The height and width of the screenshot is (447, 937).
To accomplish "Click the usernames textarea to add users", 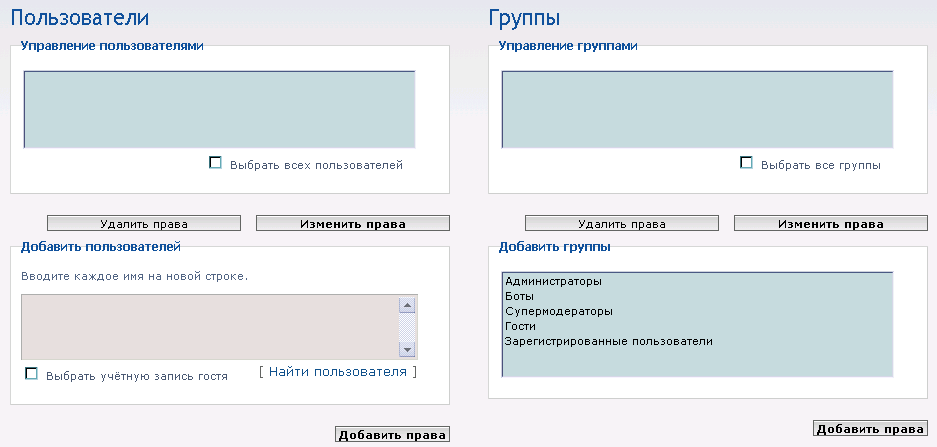I will [x=209, y=326].
